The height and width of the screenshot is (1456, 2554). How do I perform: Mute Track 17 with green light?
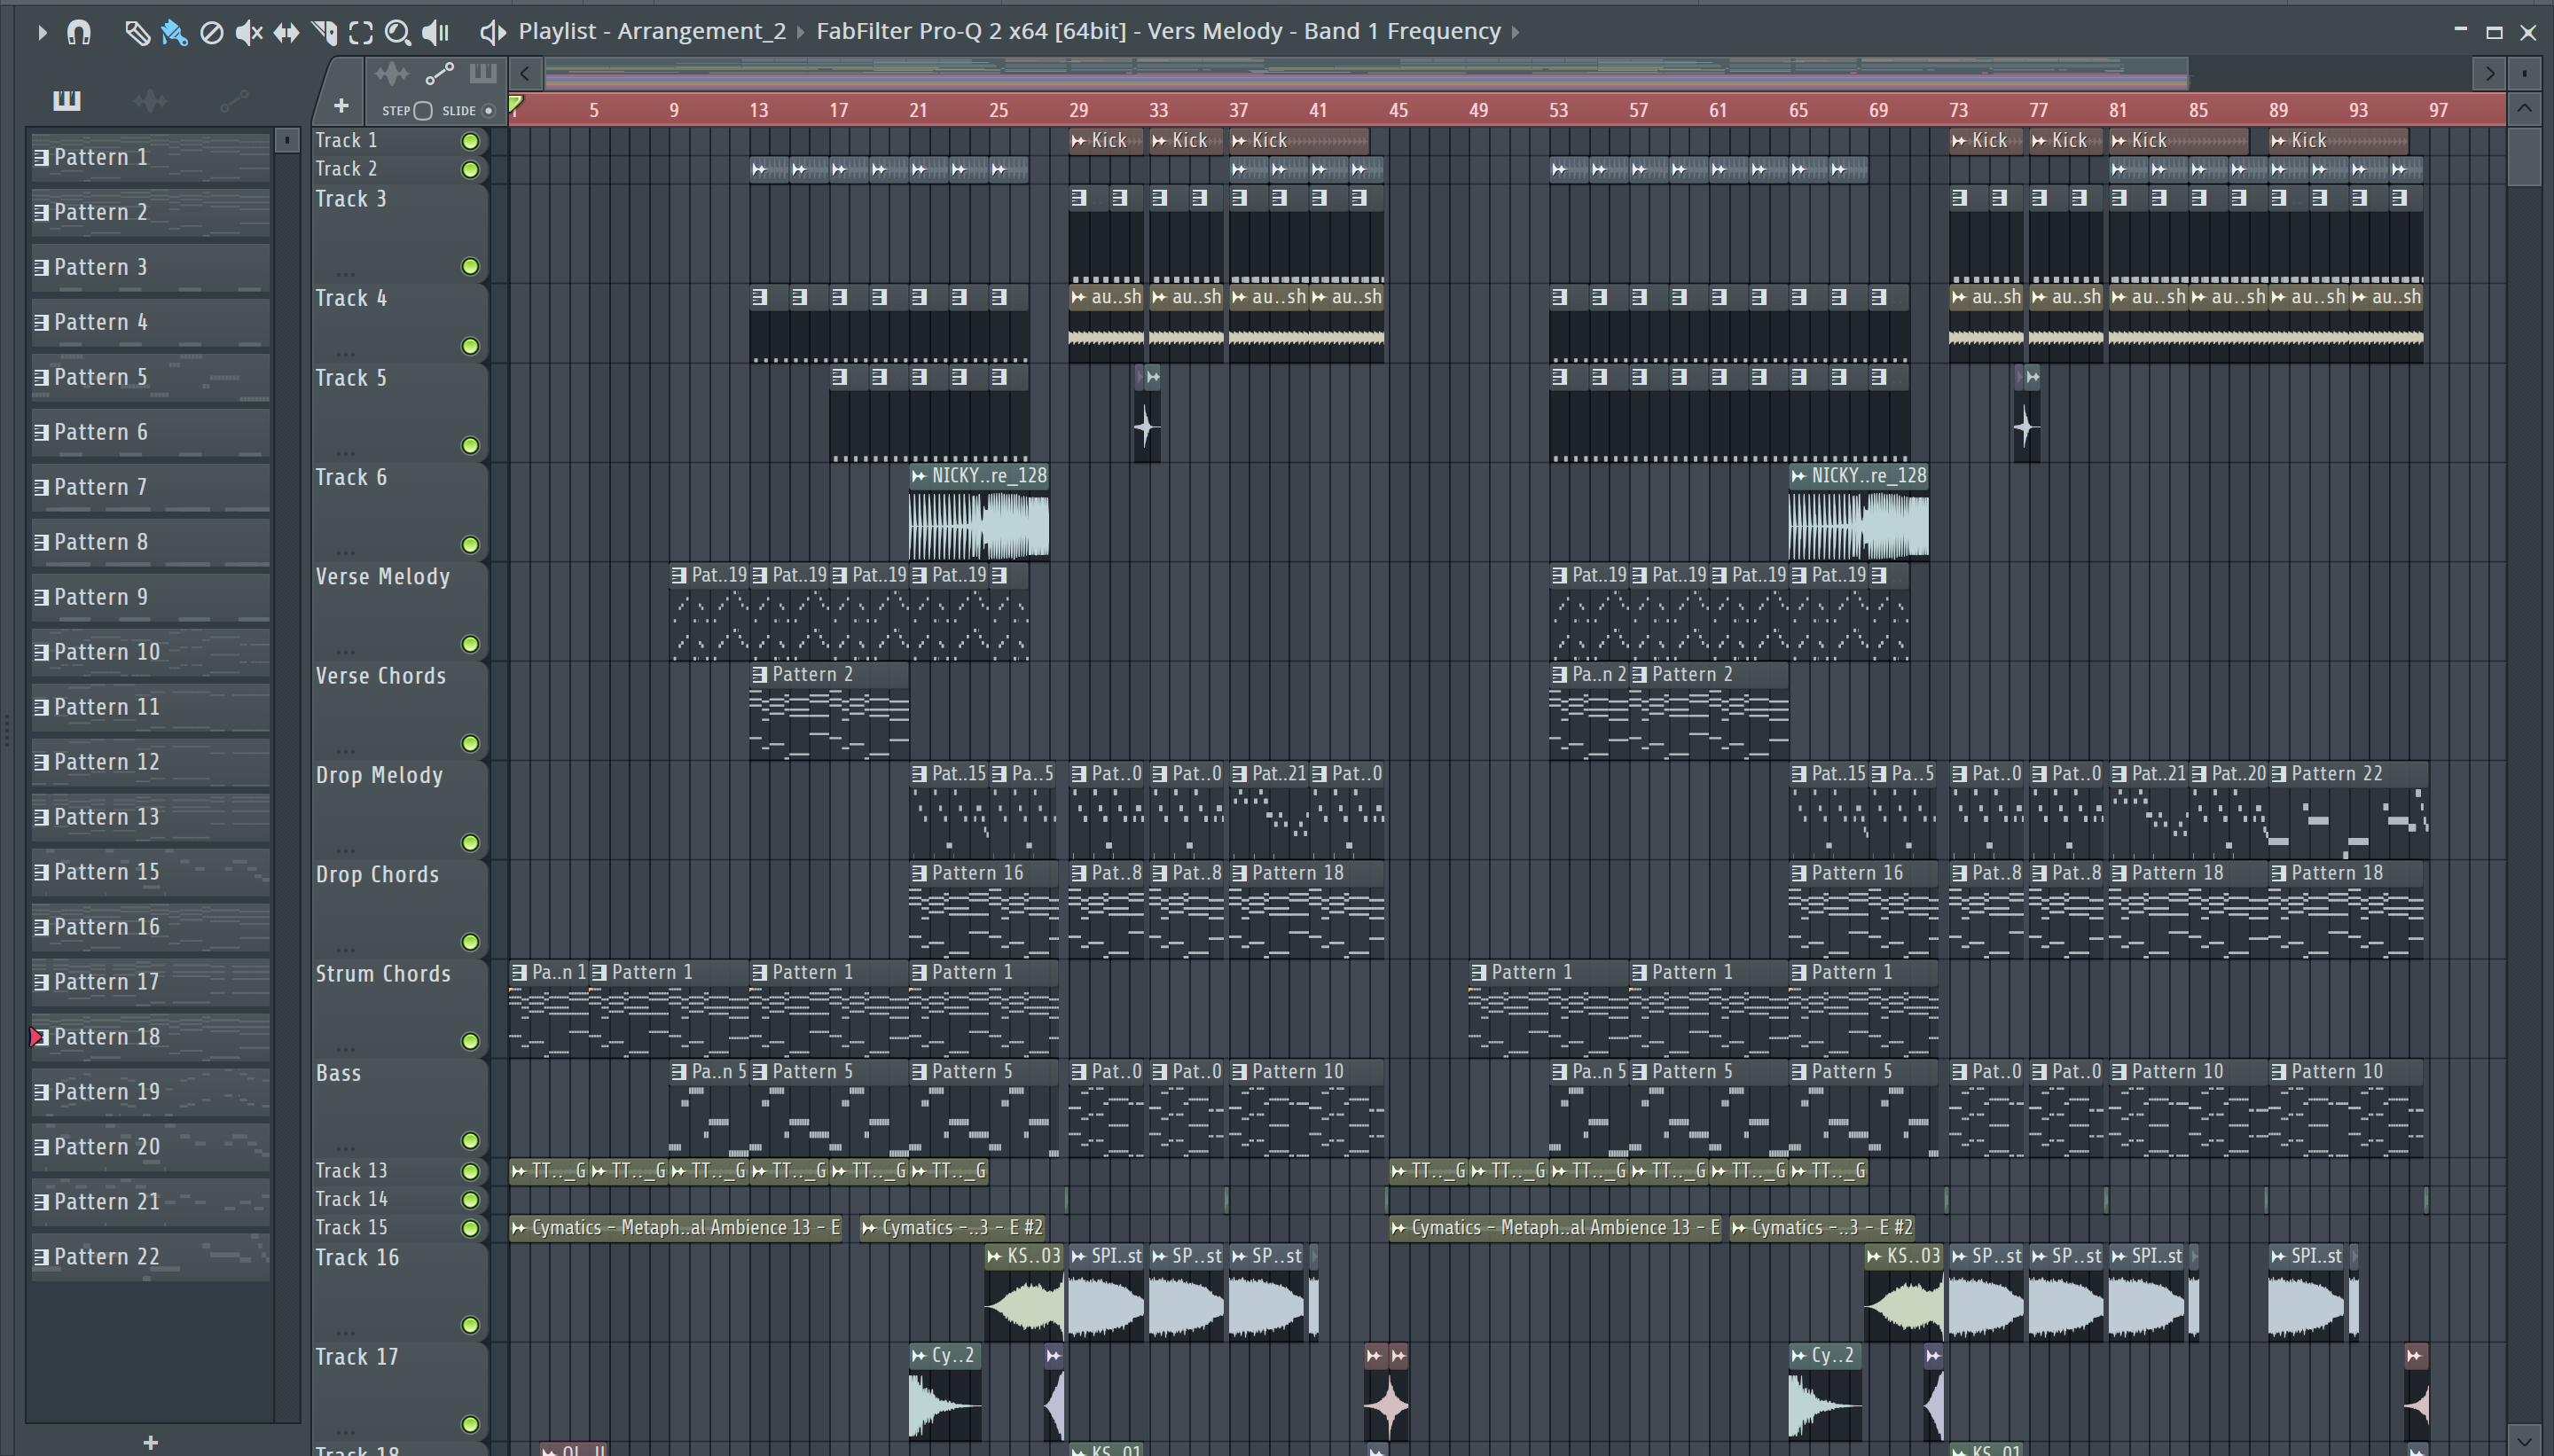[x=469, y=1424]
